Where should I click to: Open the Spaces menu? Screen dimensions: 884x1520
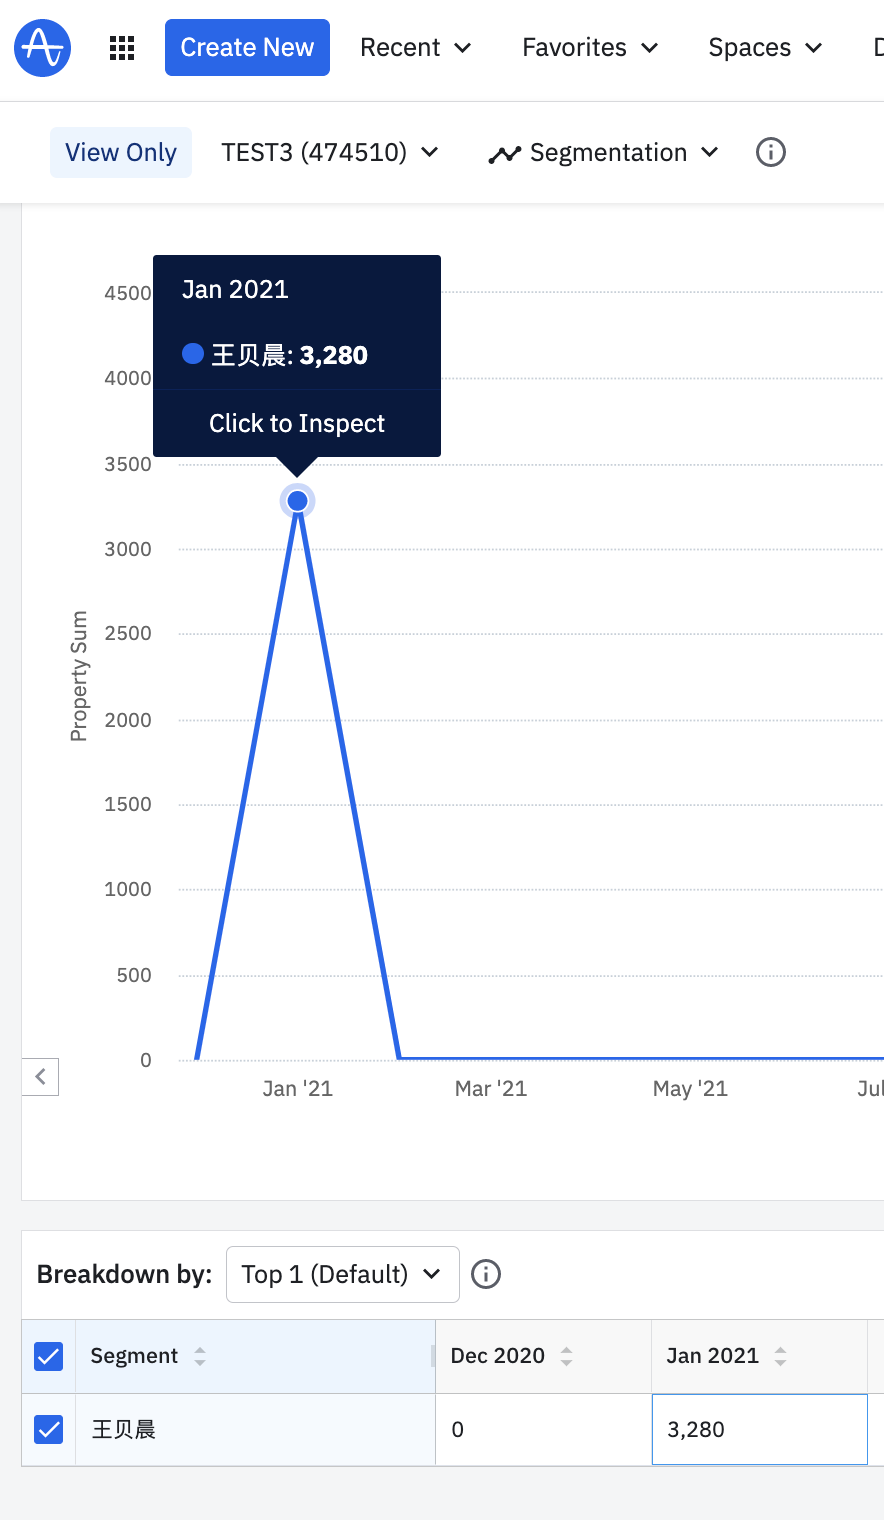point(765,47)
